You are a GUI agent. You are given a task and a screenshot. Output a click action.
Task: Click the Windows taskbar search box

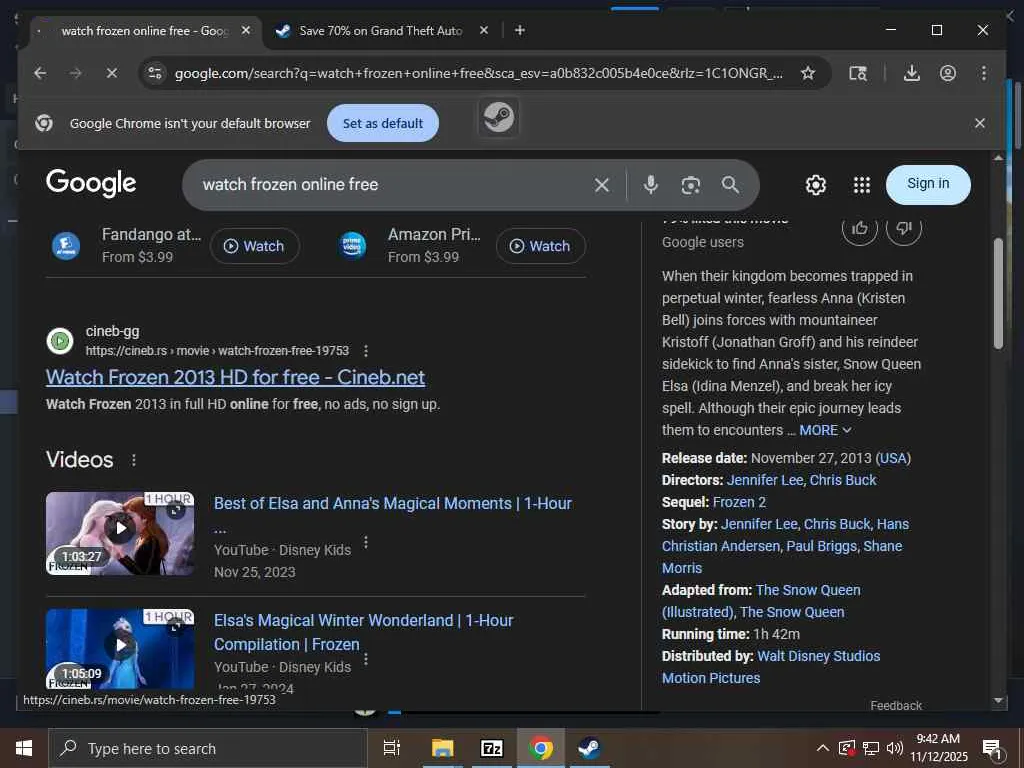[208, 748]
